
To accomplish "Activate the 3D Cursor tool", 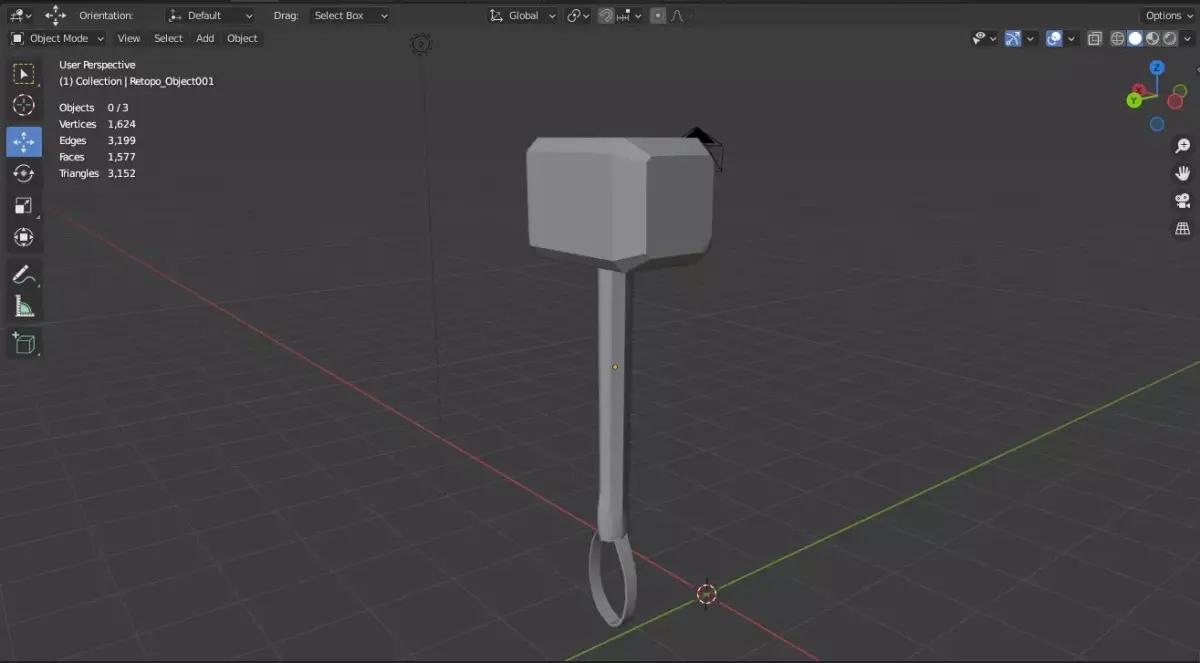I will [x=24, y=106].
